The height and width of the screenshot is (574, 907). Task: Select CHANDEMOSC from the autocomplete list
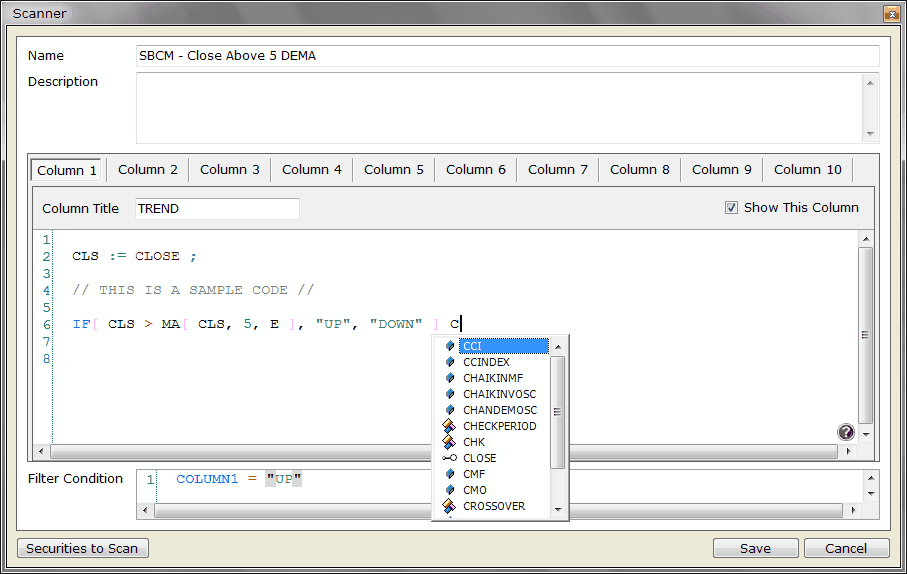click(500, 410)
